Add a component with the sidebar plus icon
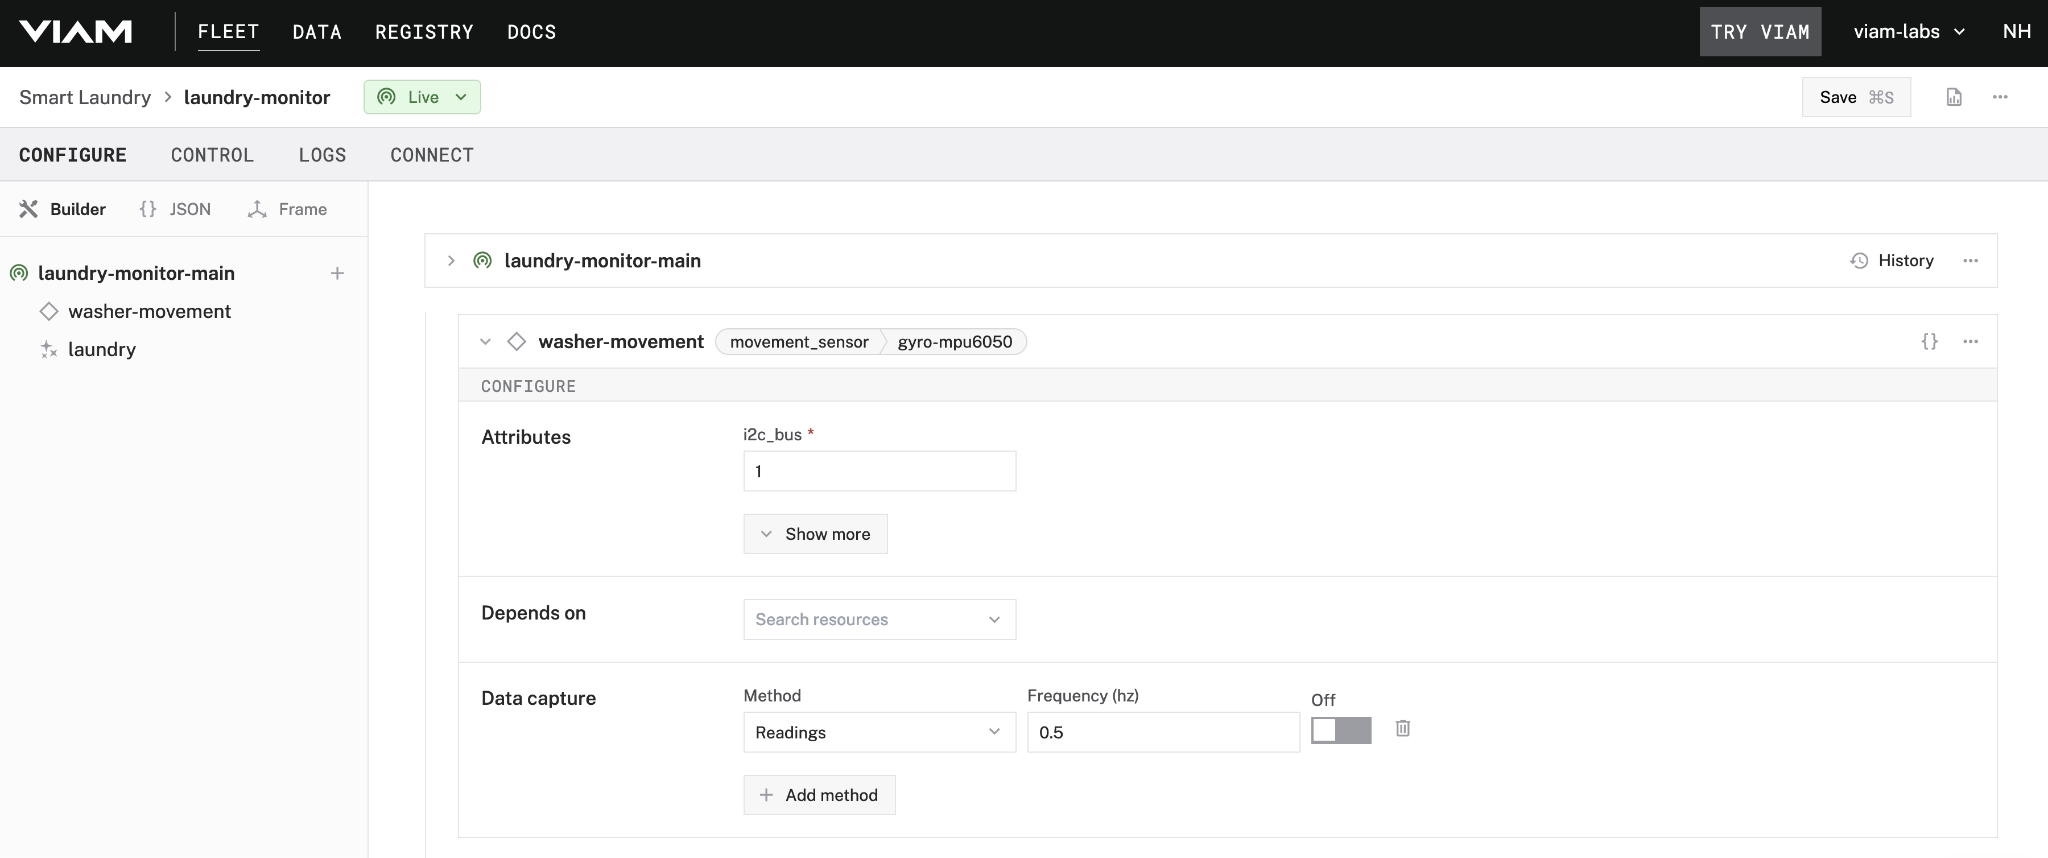The height and width of the screenshot is (858, 2048). pyautogui.click(x=338, y=273)
